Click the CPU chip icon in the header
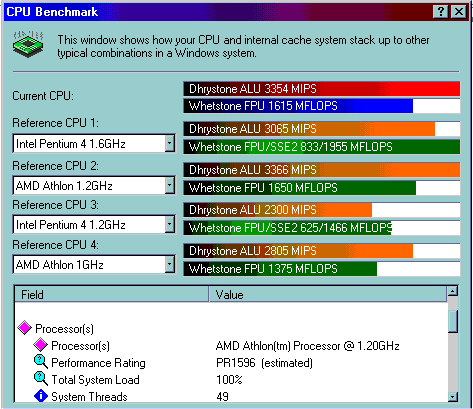The height and width of the screenshot is (409, 473). coord(28,44)
